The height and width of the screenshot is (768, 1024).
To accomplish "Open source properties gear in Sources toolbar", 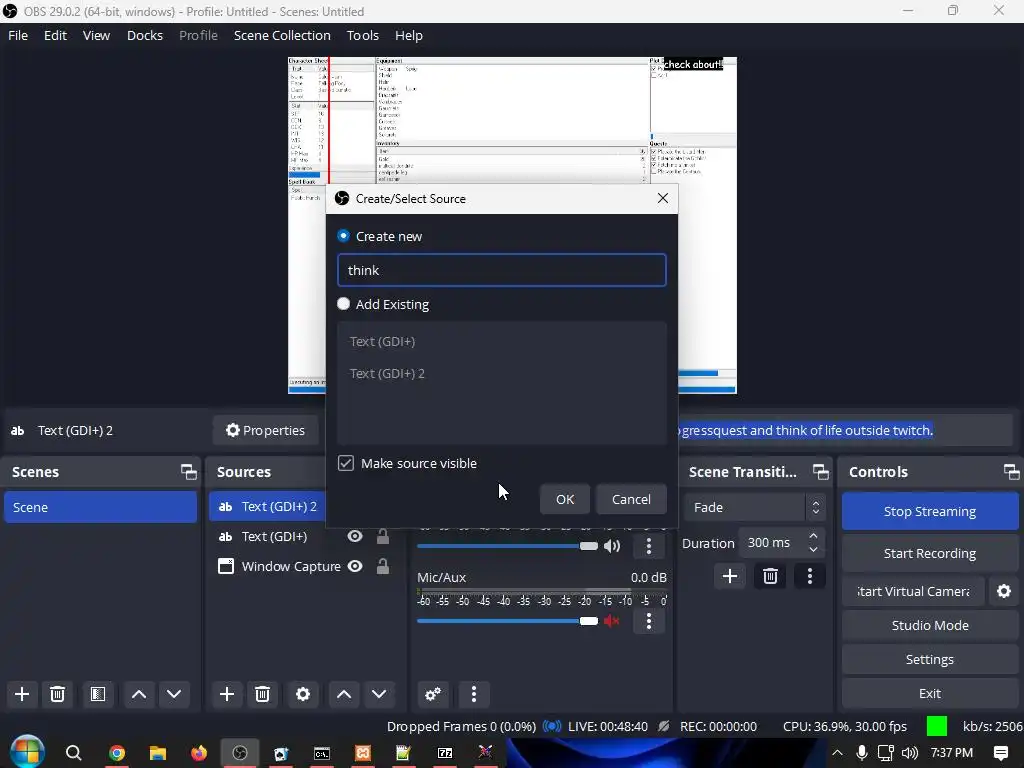I will point(303,694).
